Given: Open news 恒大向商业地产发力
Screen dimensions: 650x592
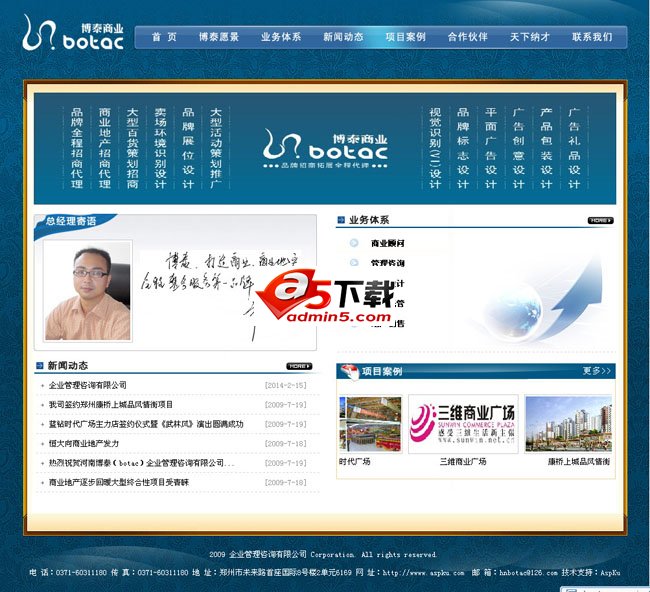Looking at the screenshot, I should (x=84, y=444).
